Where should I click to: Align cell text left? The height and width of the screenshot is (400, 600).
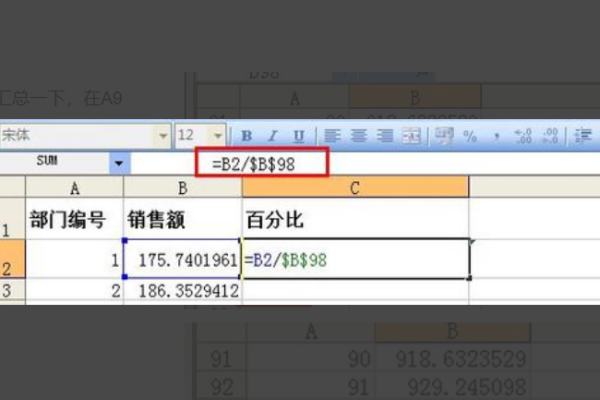[x=332, y=136]
